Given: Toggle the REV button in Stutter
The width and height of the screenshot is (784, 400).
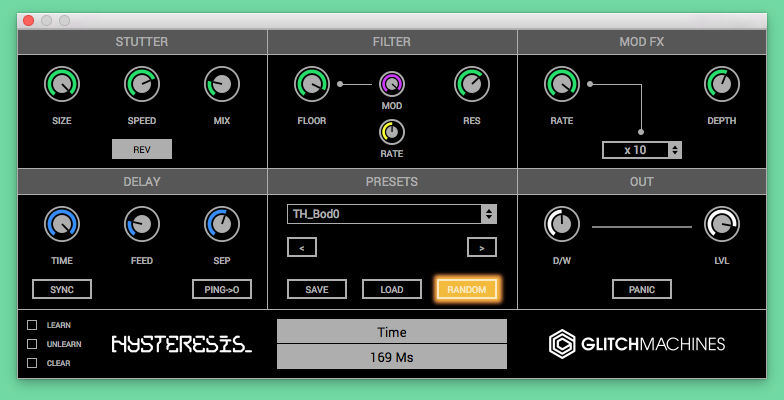Looking at the screenshot, I should pos(142,149).
